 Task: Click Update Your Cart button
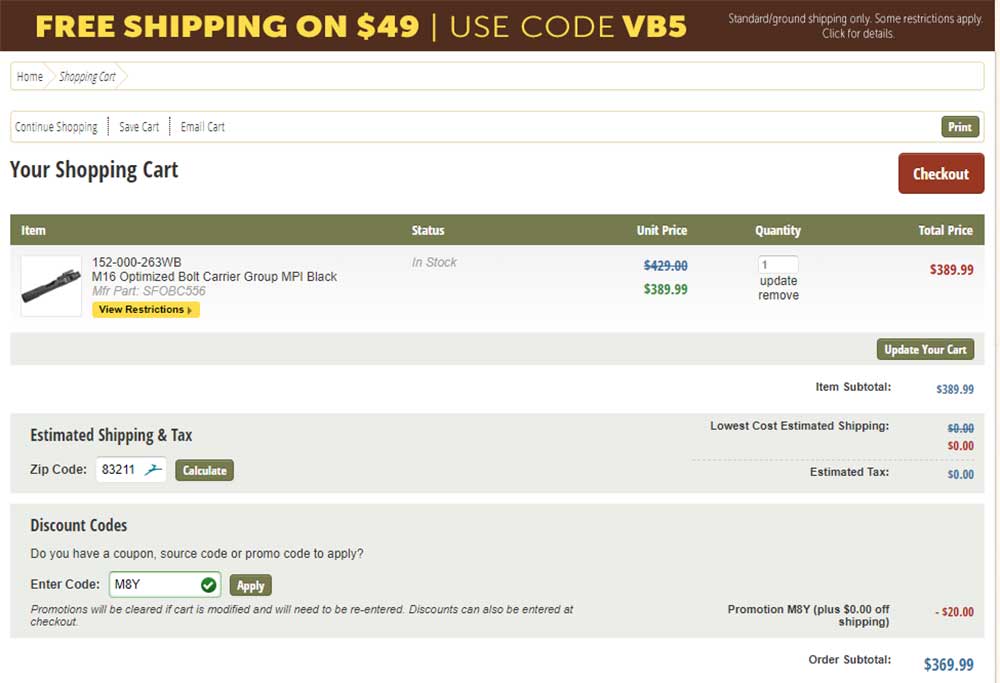[x=925, y=349]
